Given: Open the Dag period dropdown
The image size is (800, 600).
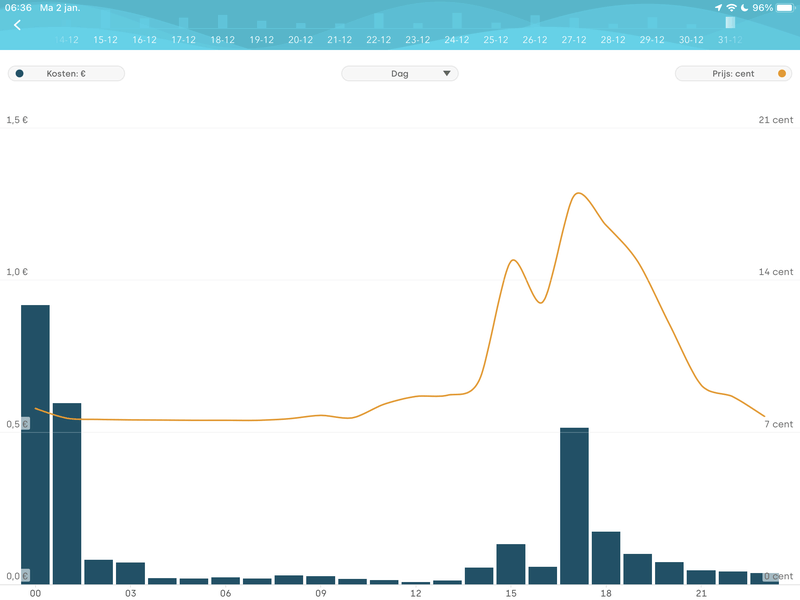Looking at the screenshot, I should 399,73.
